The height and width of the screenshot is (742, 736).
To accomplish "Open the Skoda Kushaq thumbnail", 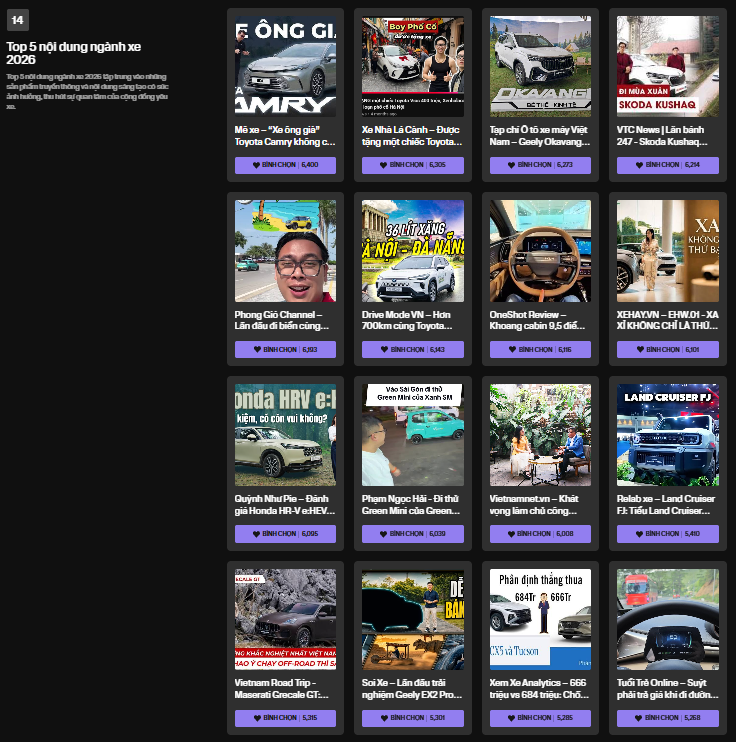I will click(667, 66).
